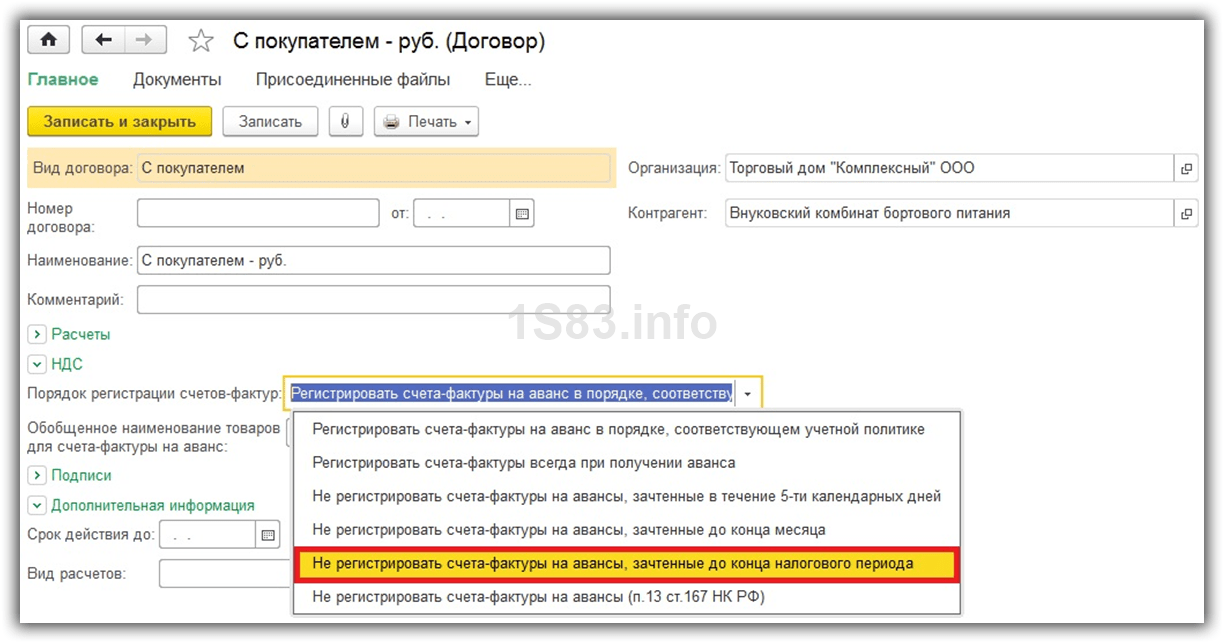Switch to the Главное tab
Viewport: 1224px width, 643px height.
(x=63, y=79)
